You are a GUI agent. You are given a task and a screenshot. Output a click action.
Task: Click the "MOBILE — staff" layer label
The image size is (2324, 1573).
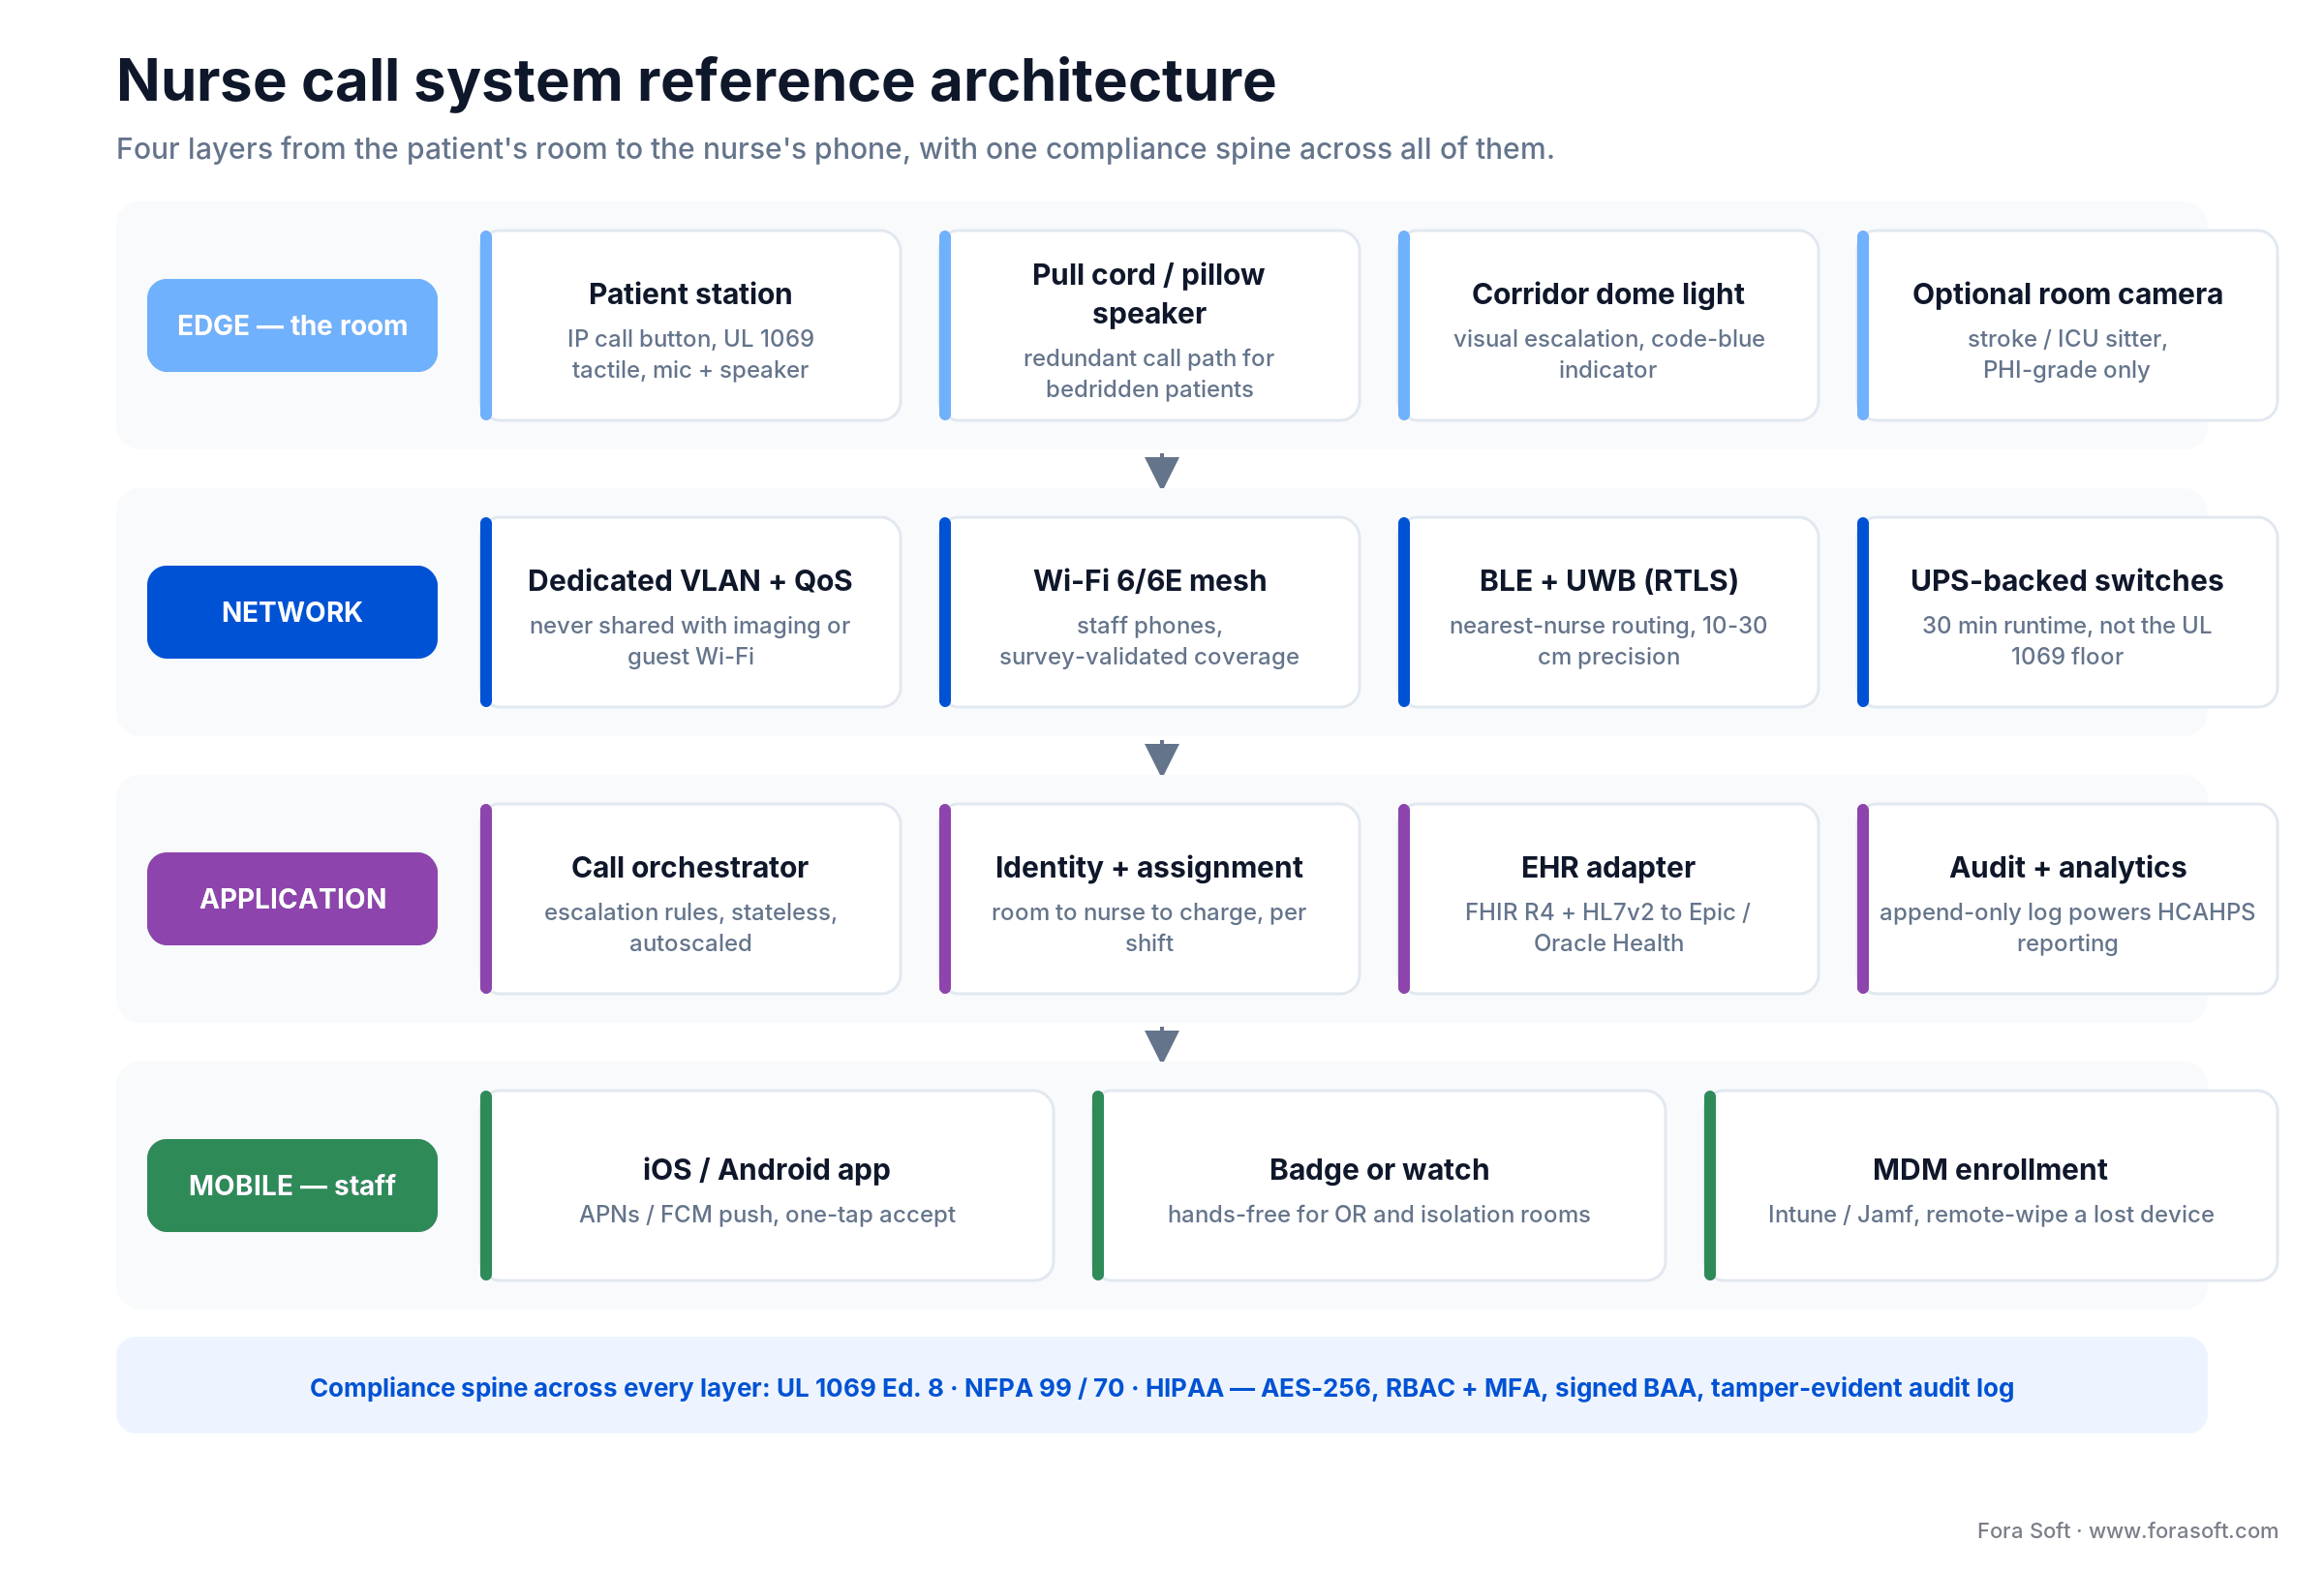click(x=292, y=1186)
